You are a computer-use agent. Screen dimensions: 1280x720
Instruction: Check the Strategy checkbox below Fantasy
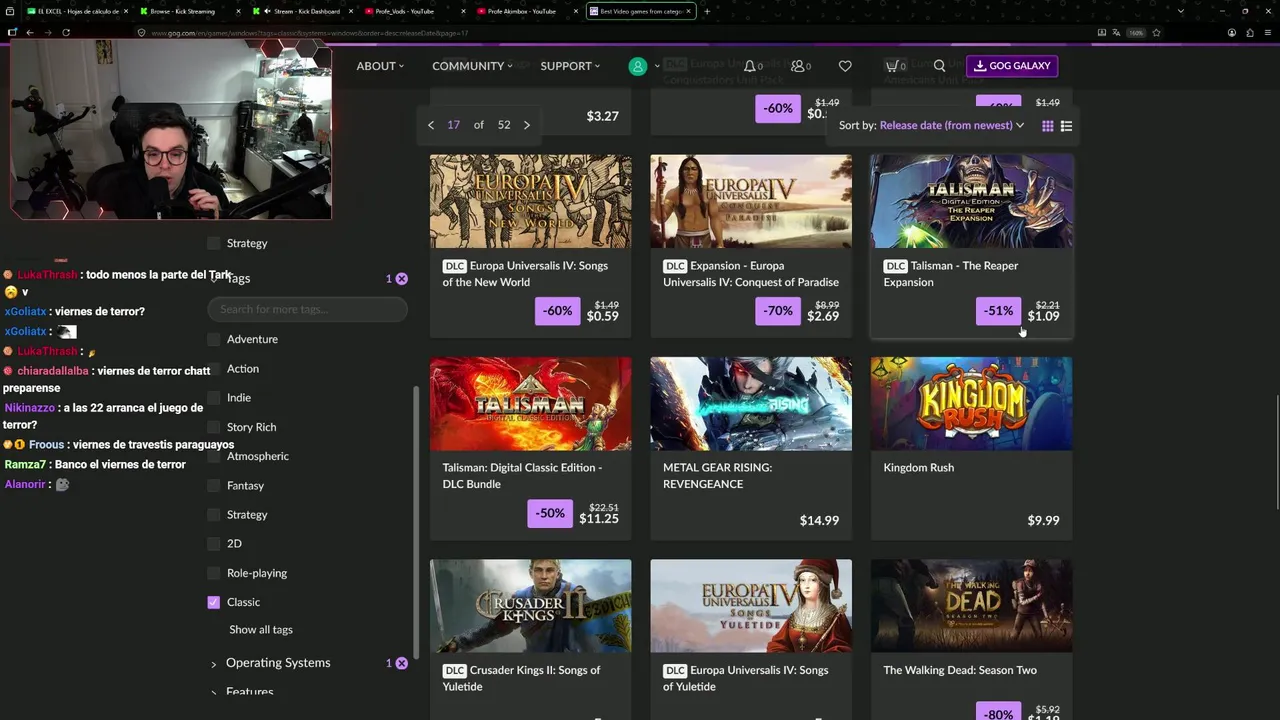[213, 515]
